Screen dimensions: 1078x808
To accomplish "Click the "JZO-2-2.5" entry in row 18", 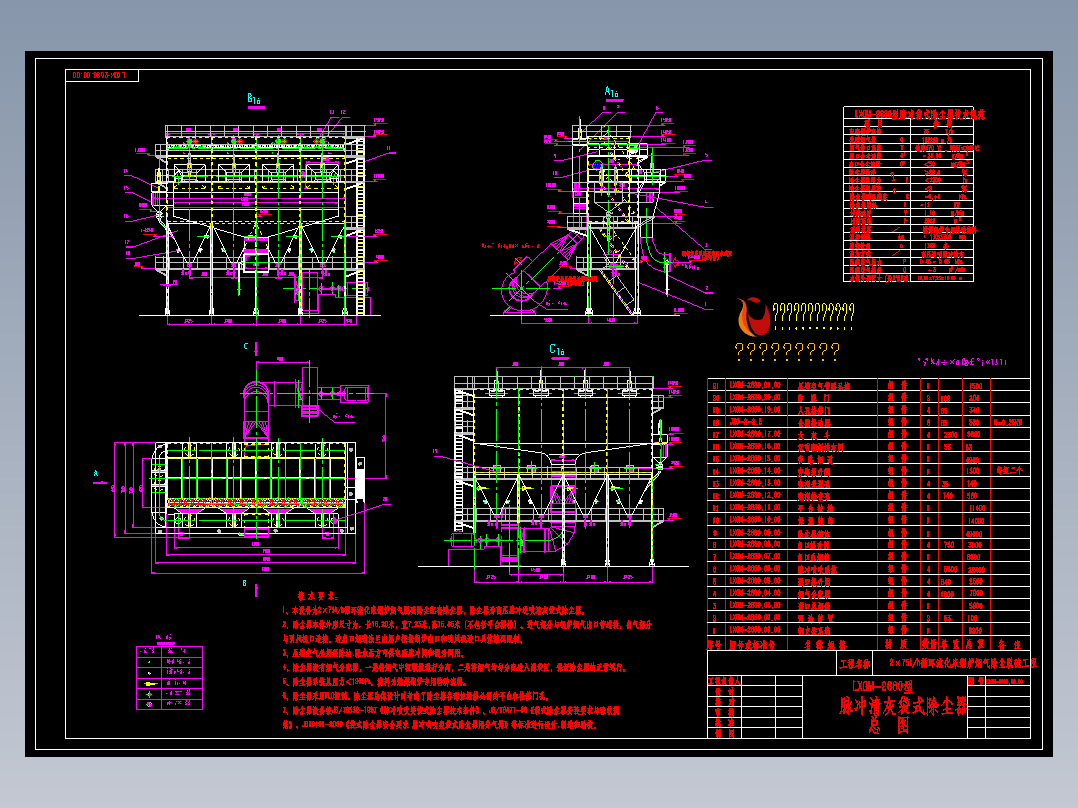I will (746, 422).
